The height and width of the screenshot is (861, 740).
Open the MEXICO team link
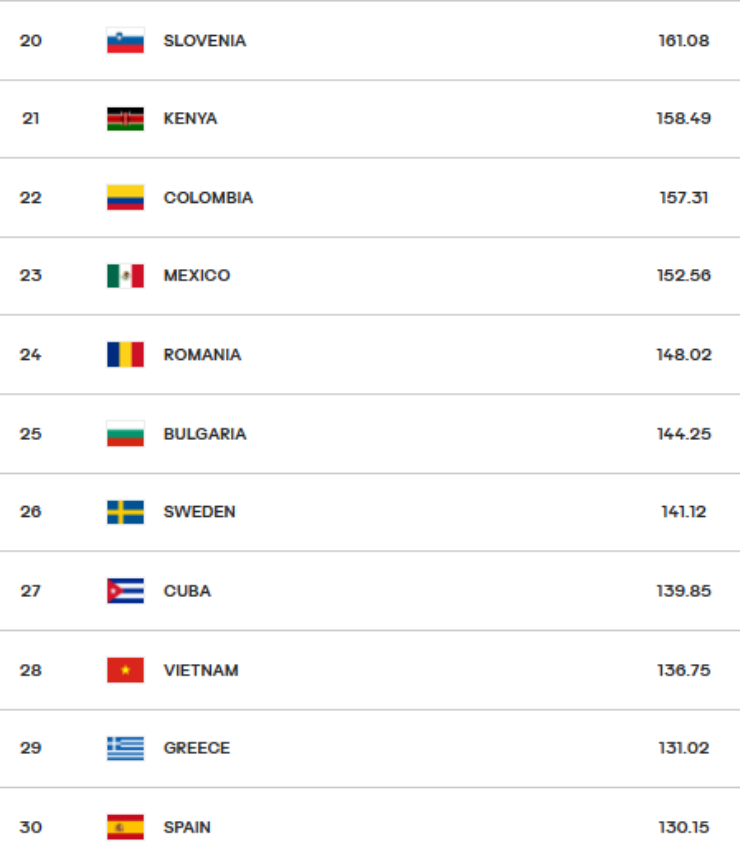(196, 276)
